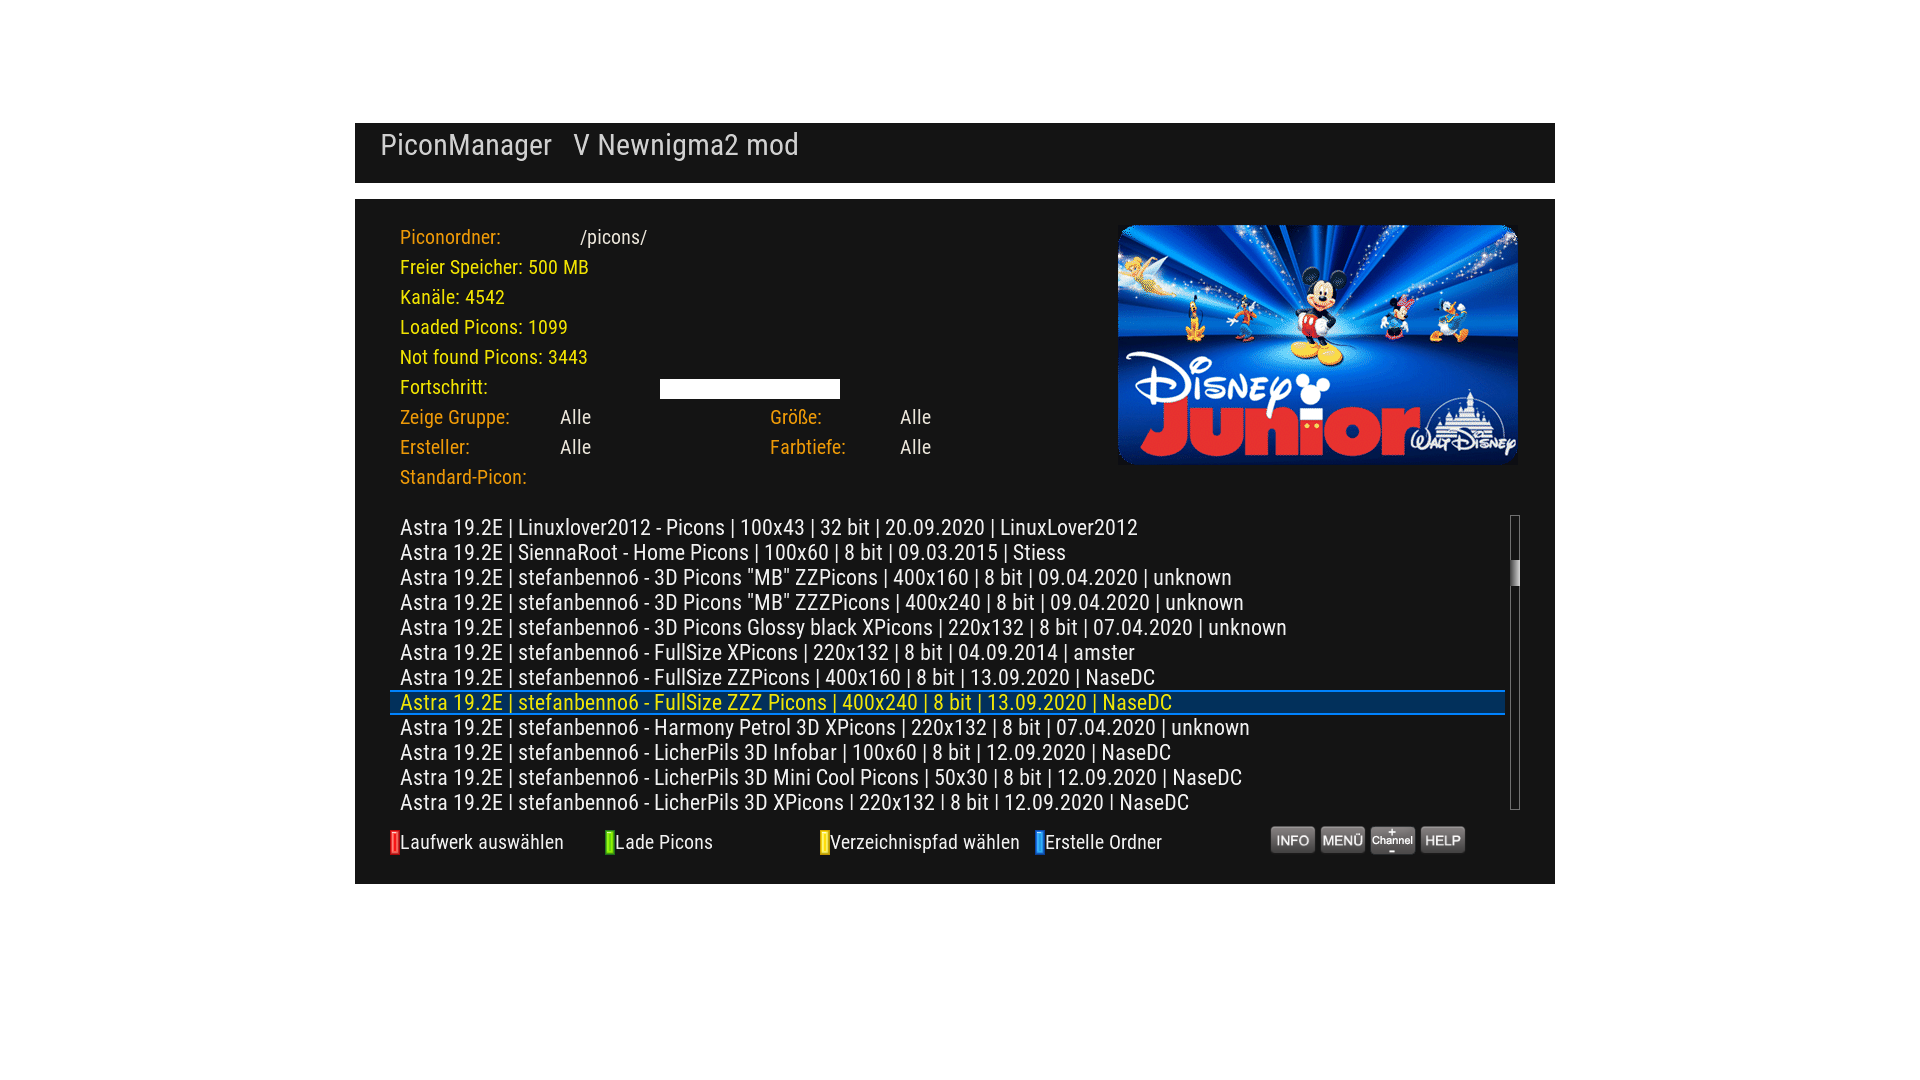Click yellow Verzeichnispfad wählen color key
1920x1080 pixels.
coord(920,842)
